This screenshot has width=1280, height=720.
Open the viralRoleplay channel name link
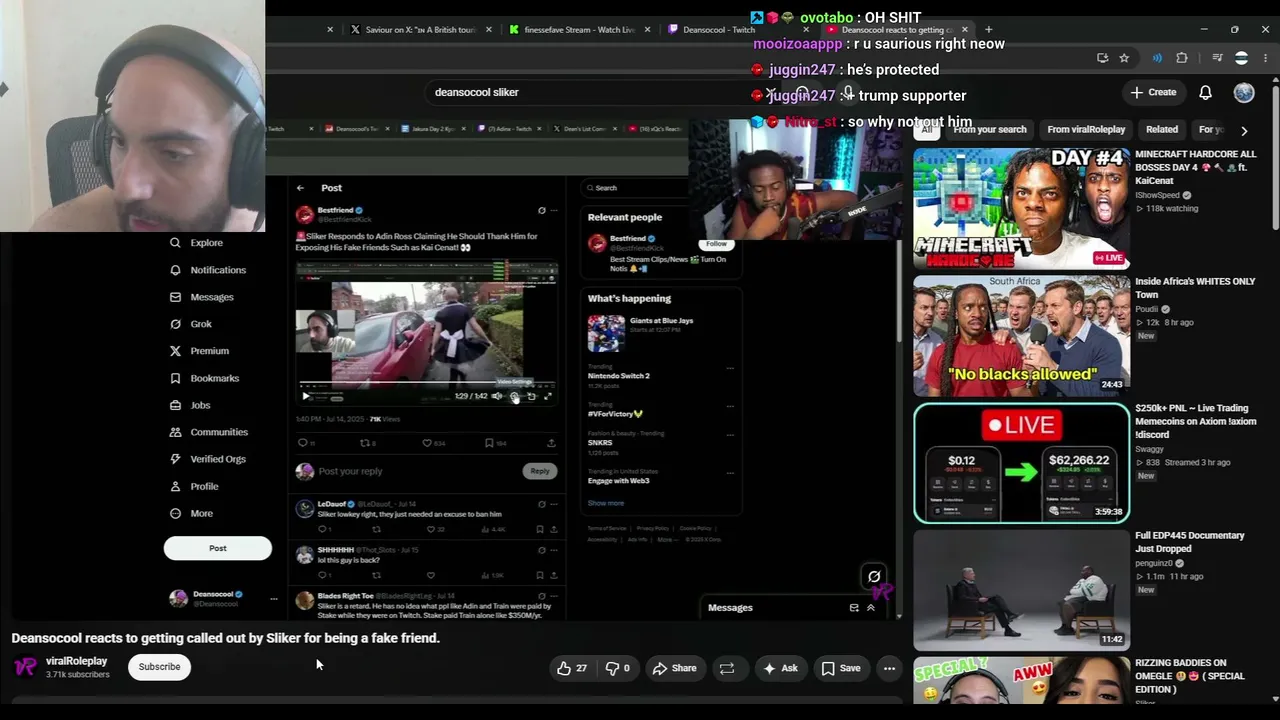[x=76, y=661]
